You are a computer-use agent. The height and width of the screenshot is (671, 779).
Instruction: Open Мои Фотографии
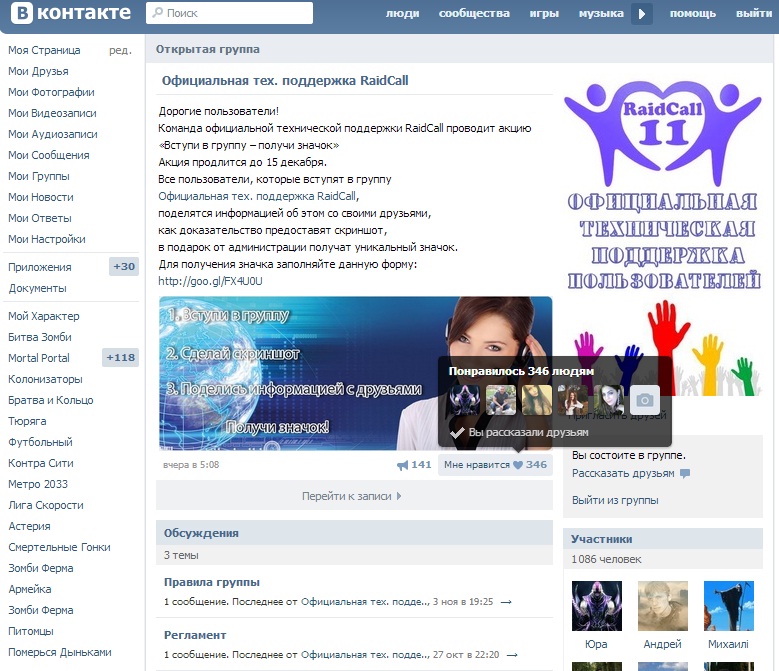(51, 92)
